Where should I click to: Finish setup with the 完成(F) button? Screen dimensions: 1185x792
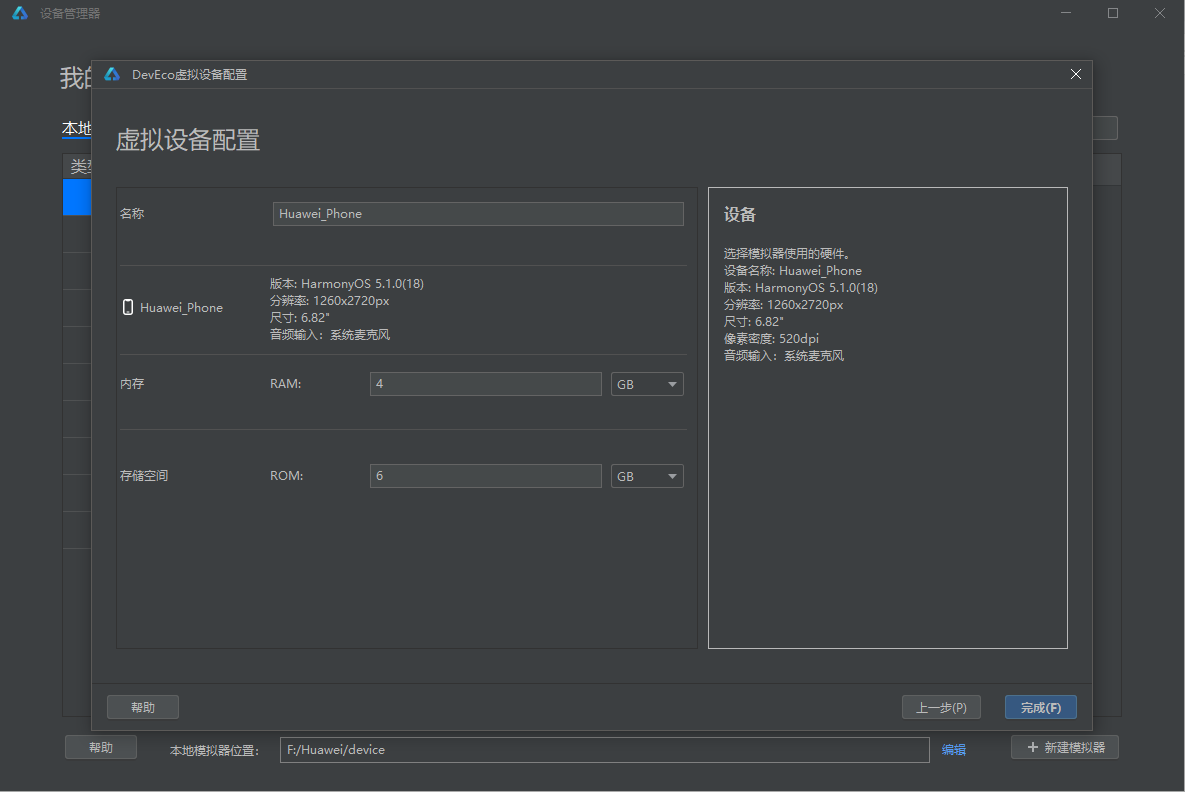[x=1040, y=708]
